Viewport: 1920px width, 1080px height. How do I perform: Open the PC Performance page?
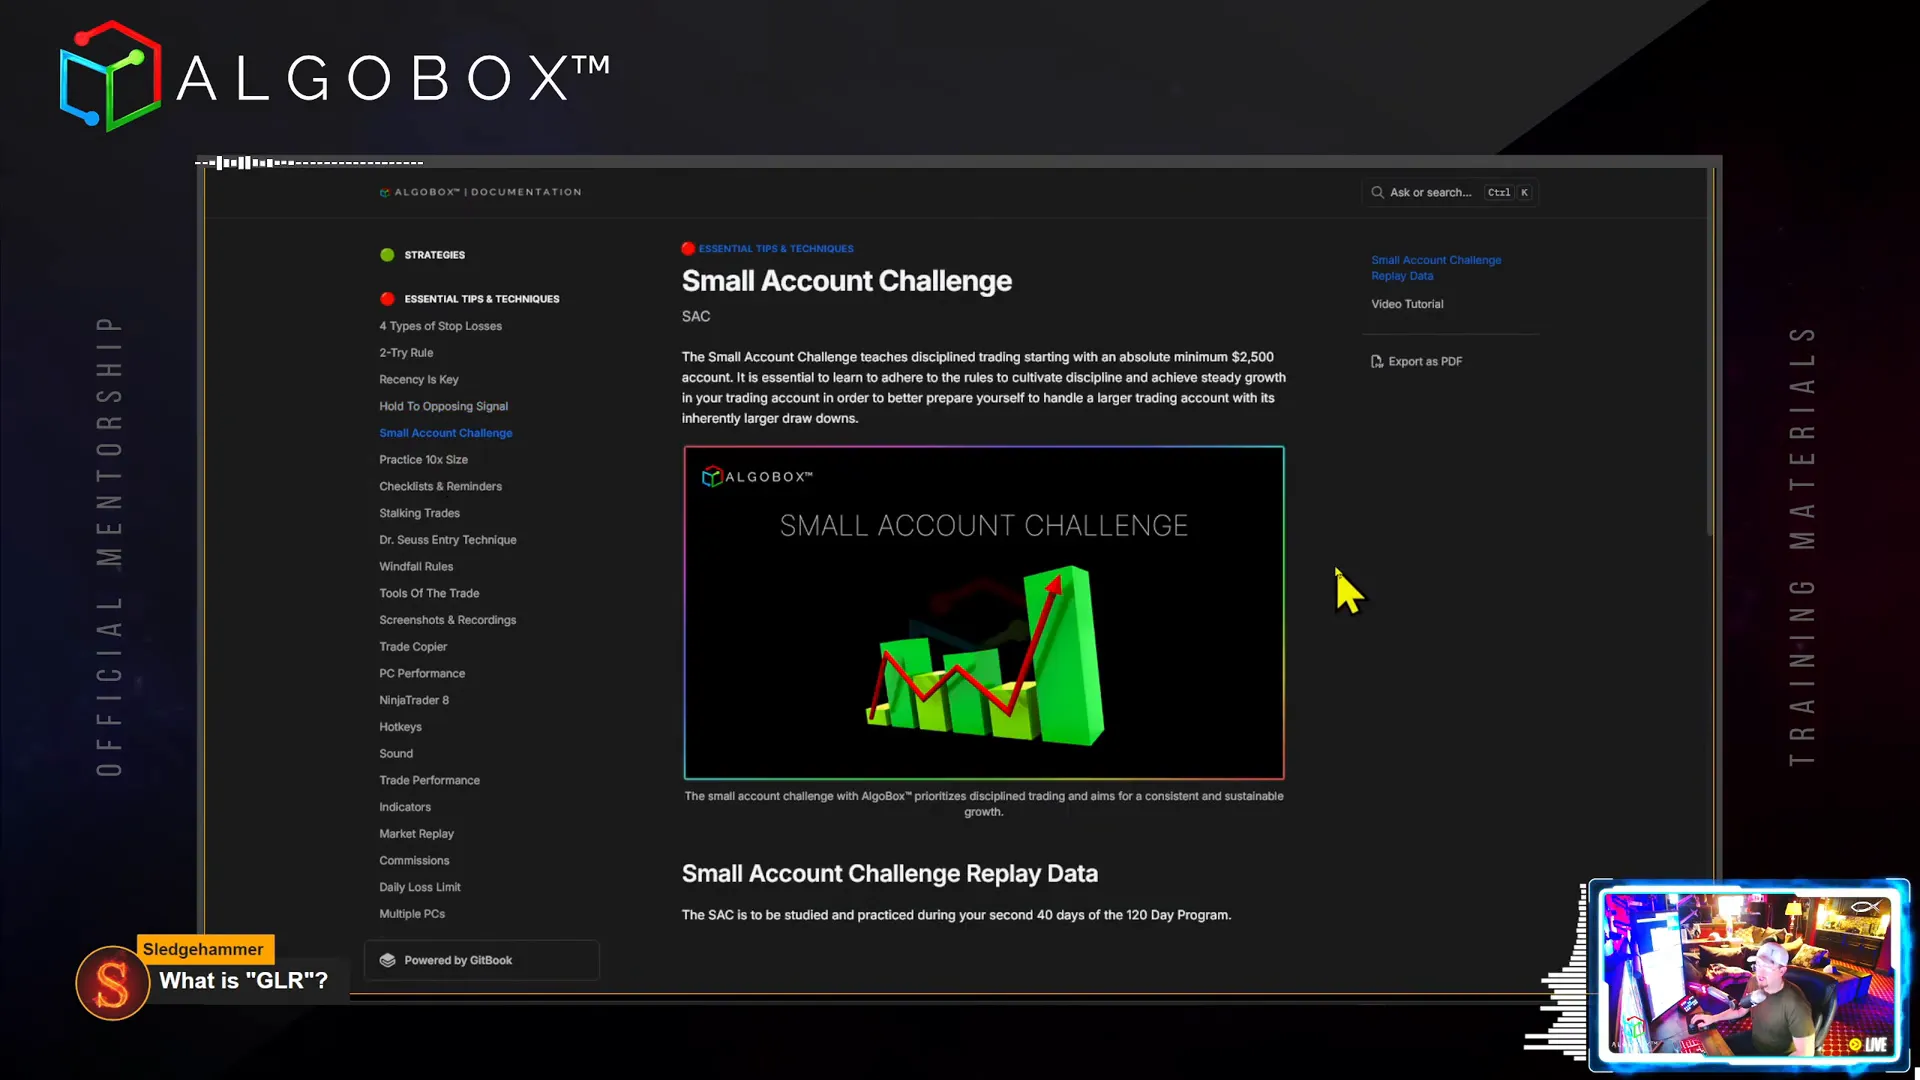coord(422,674)
